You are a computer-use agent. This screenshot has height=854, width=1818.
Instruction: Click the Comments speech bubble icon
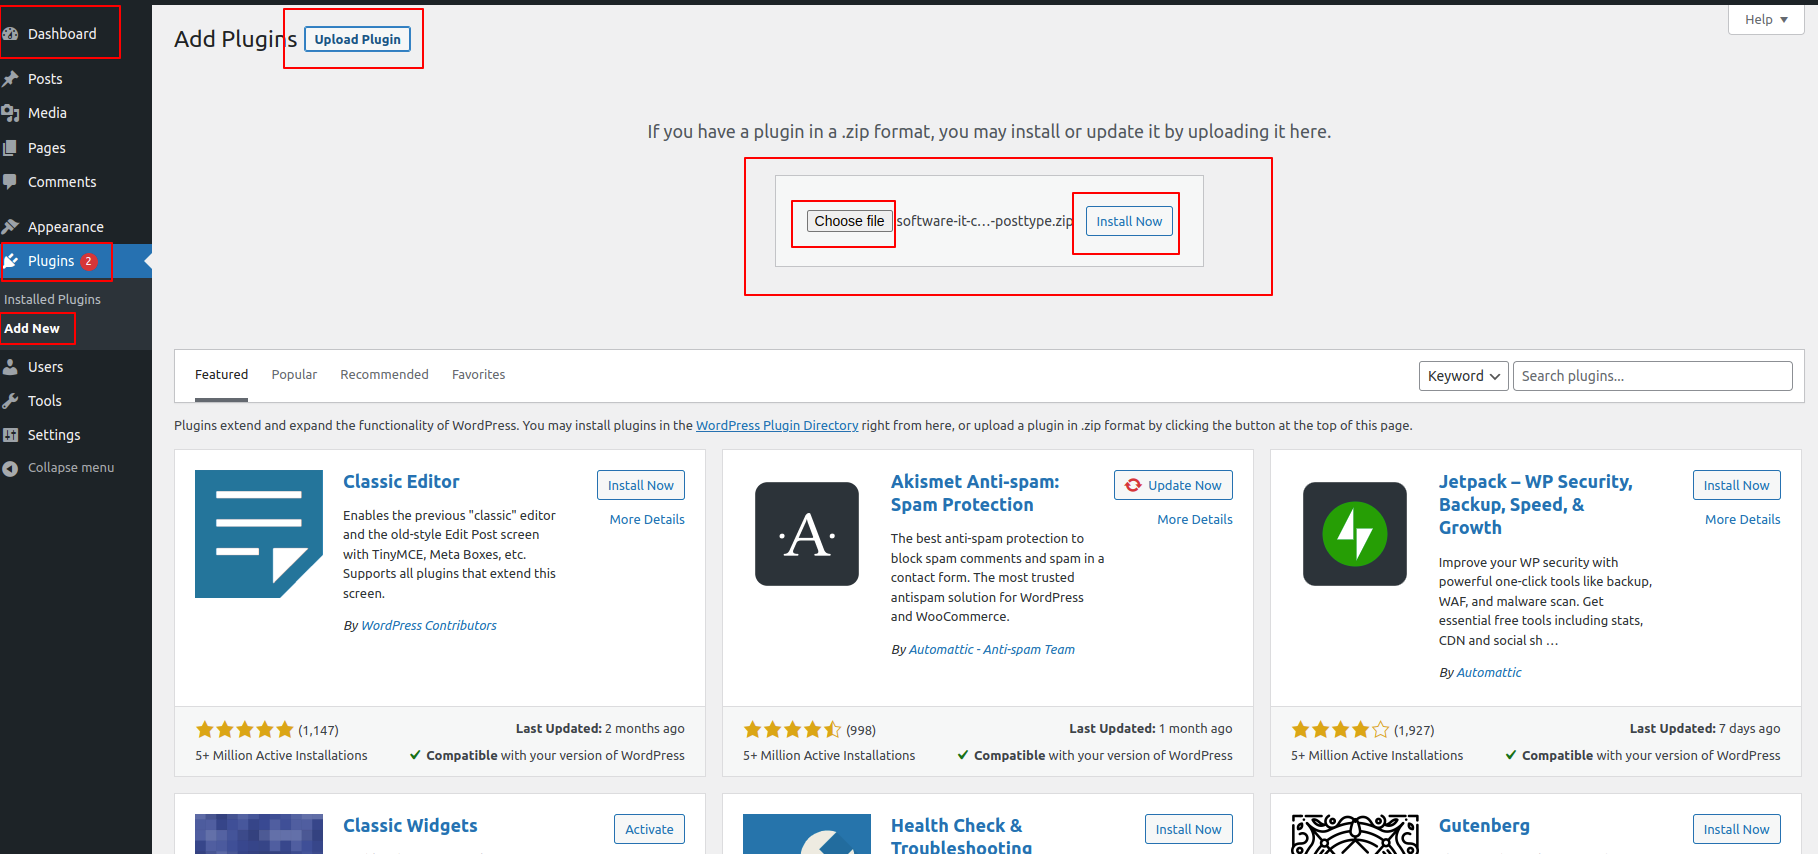point(11,182)
